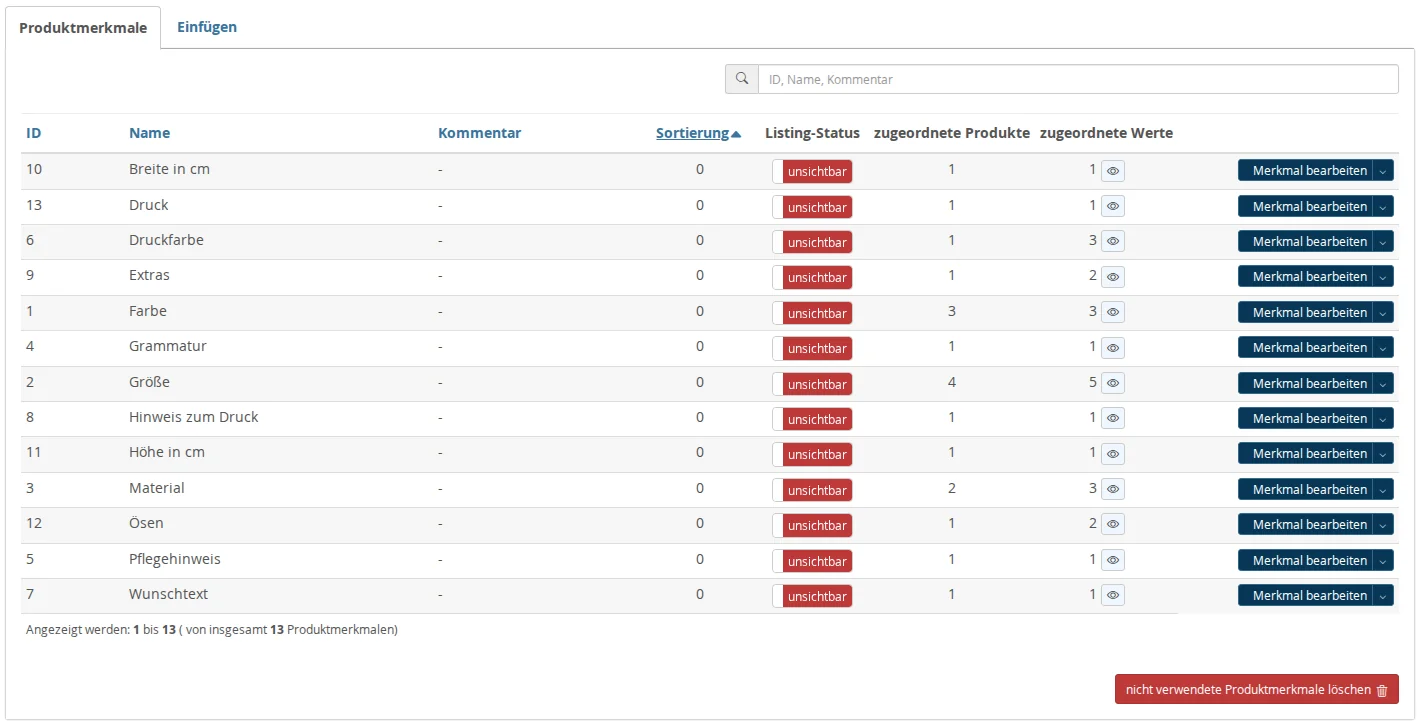Image resolution: width=1420 pixels, height=725 pixels.
Task: View assigned values for Material
Action: tap(1113, 489)
